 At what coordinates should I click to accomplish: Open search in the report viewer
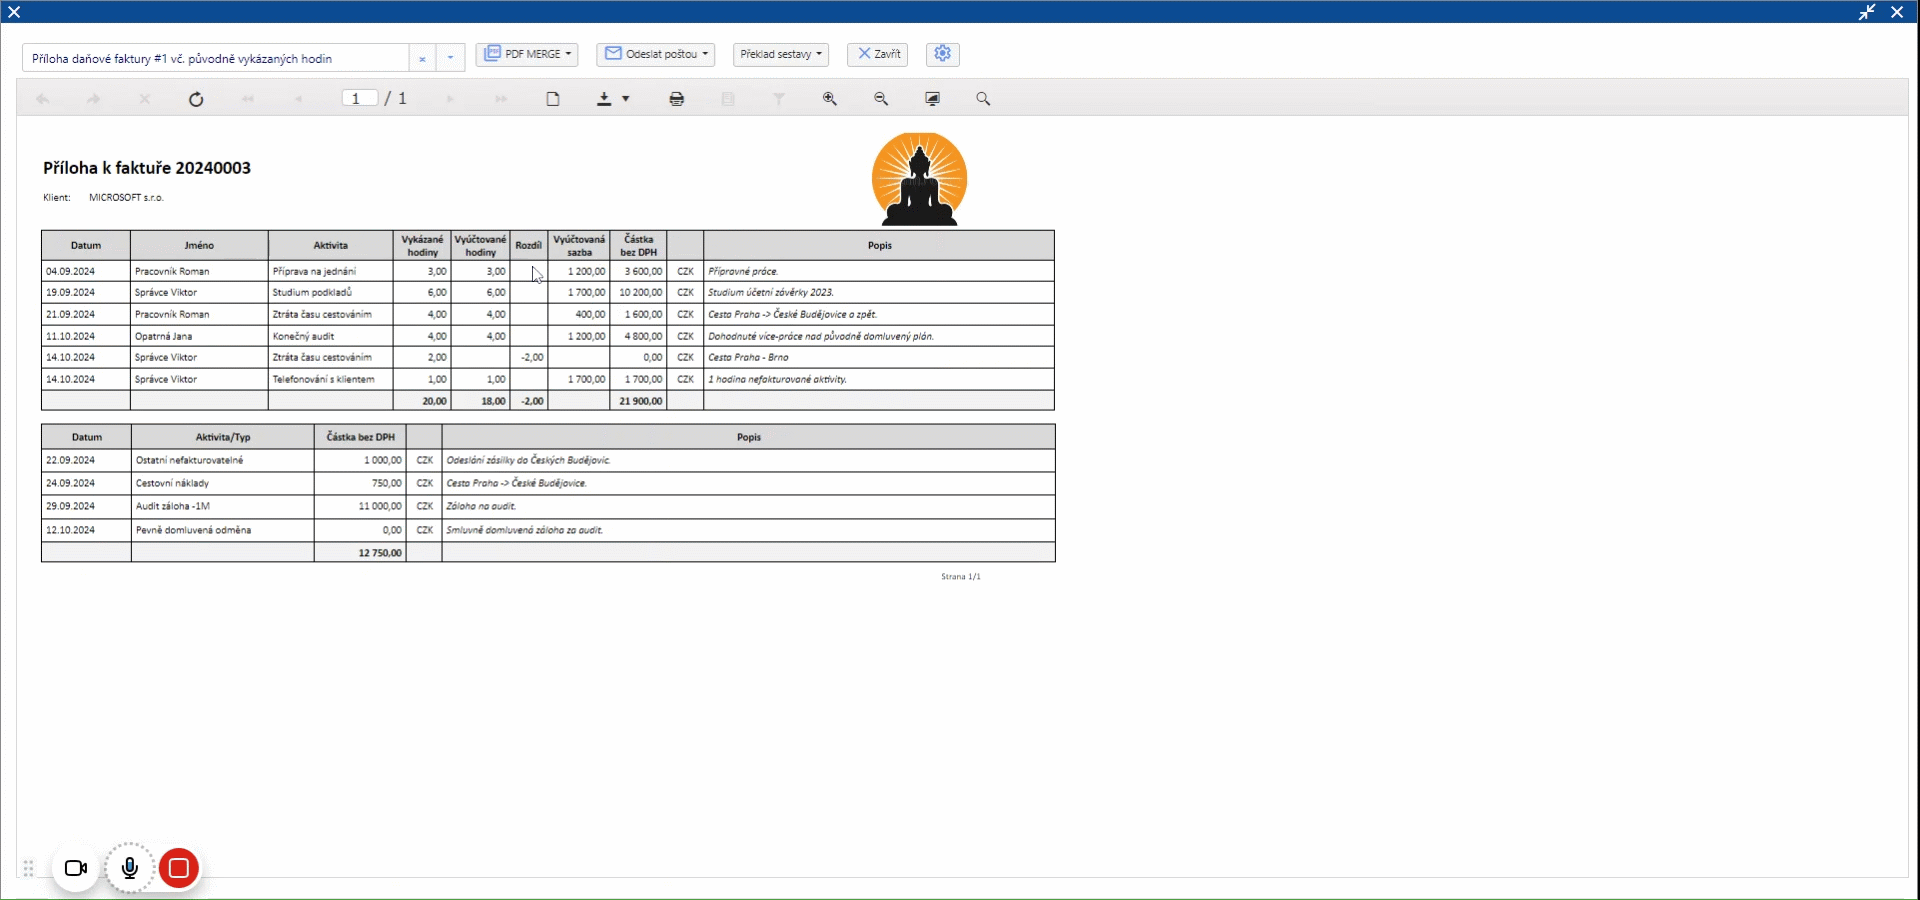[x=983, y=99]
